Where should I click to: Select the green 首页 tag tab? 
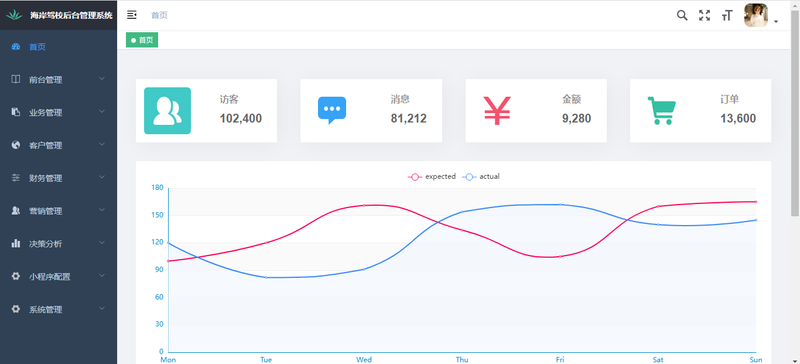tap(142, 40)
